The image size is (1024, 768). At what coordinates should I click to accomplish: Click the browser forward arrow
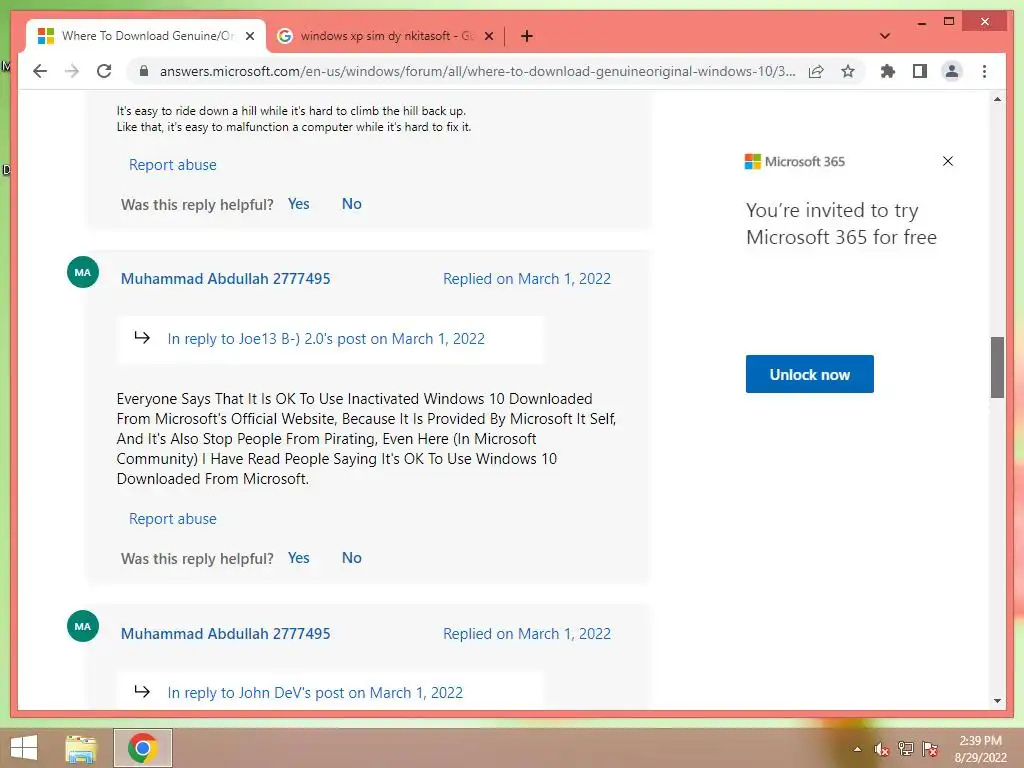72,71
